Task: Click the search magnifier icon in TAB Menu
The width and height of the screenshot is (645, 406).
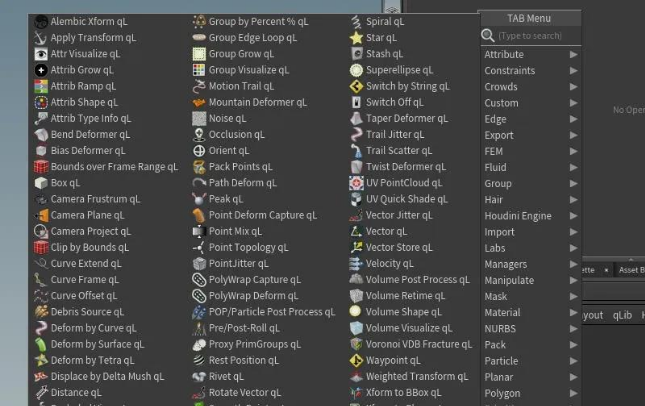Action: pyautogui.click(x=488, y=36)
